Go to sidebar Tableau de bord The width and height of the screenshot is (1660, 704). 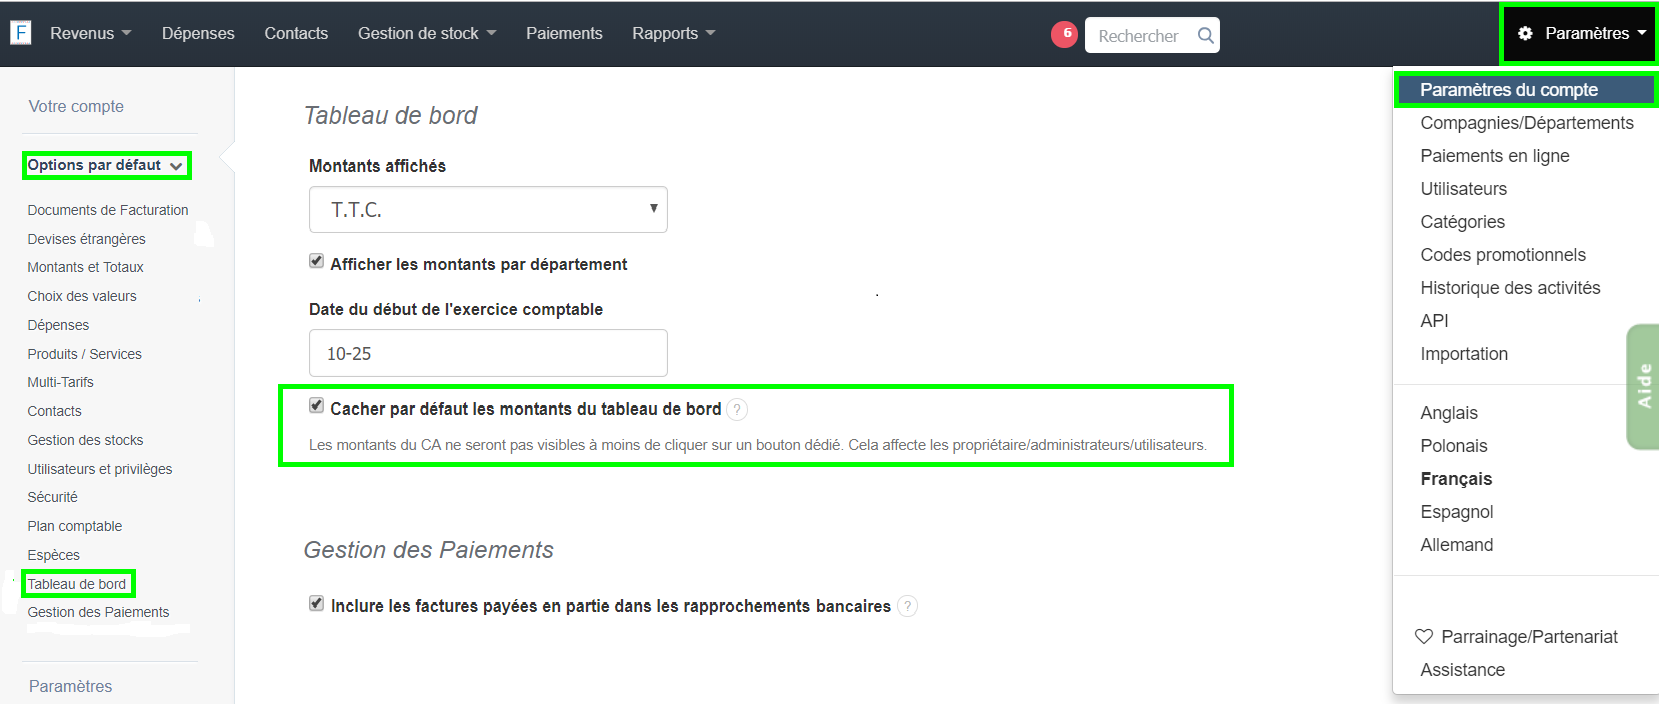click(77, 584)
